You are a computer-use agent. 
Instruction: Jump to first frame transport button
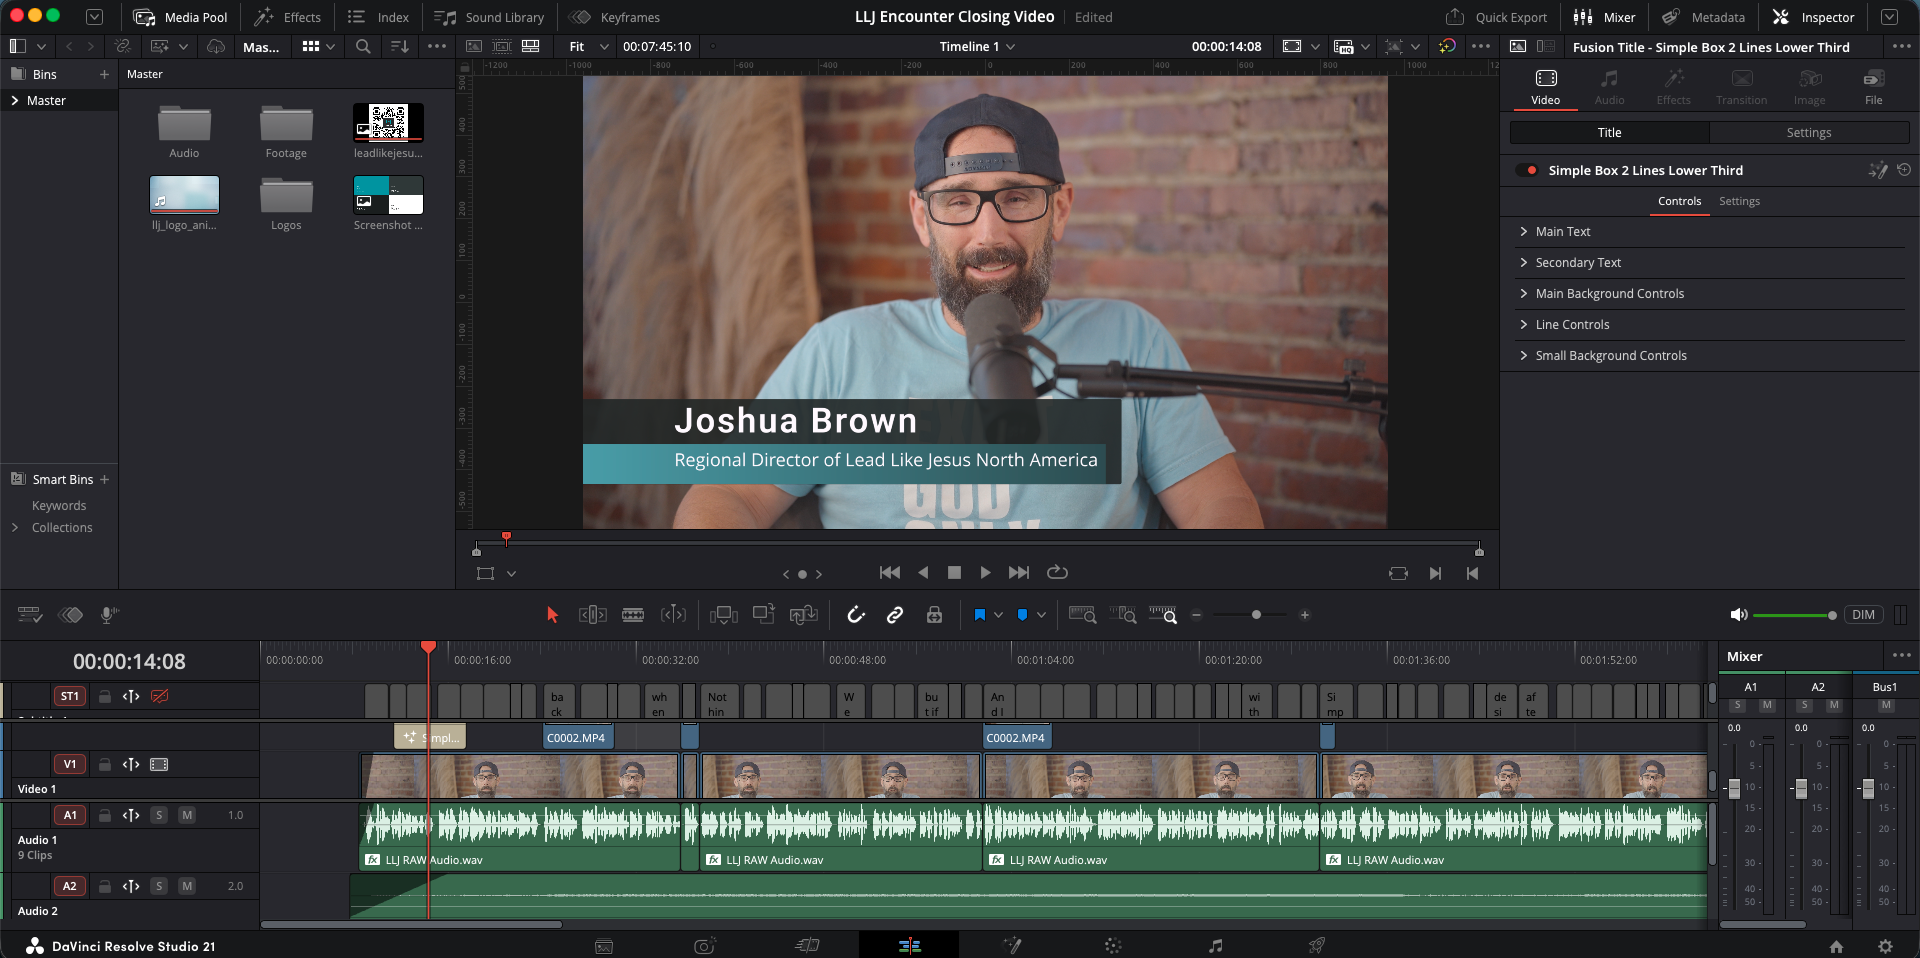click(x=889, y=573)
